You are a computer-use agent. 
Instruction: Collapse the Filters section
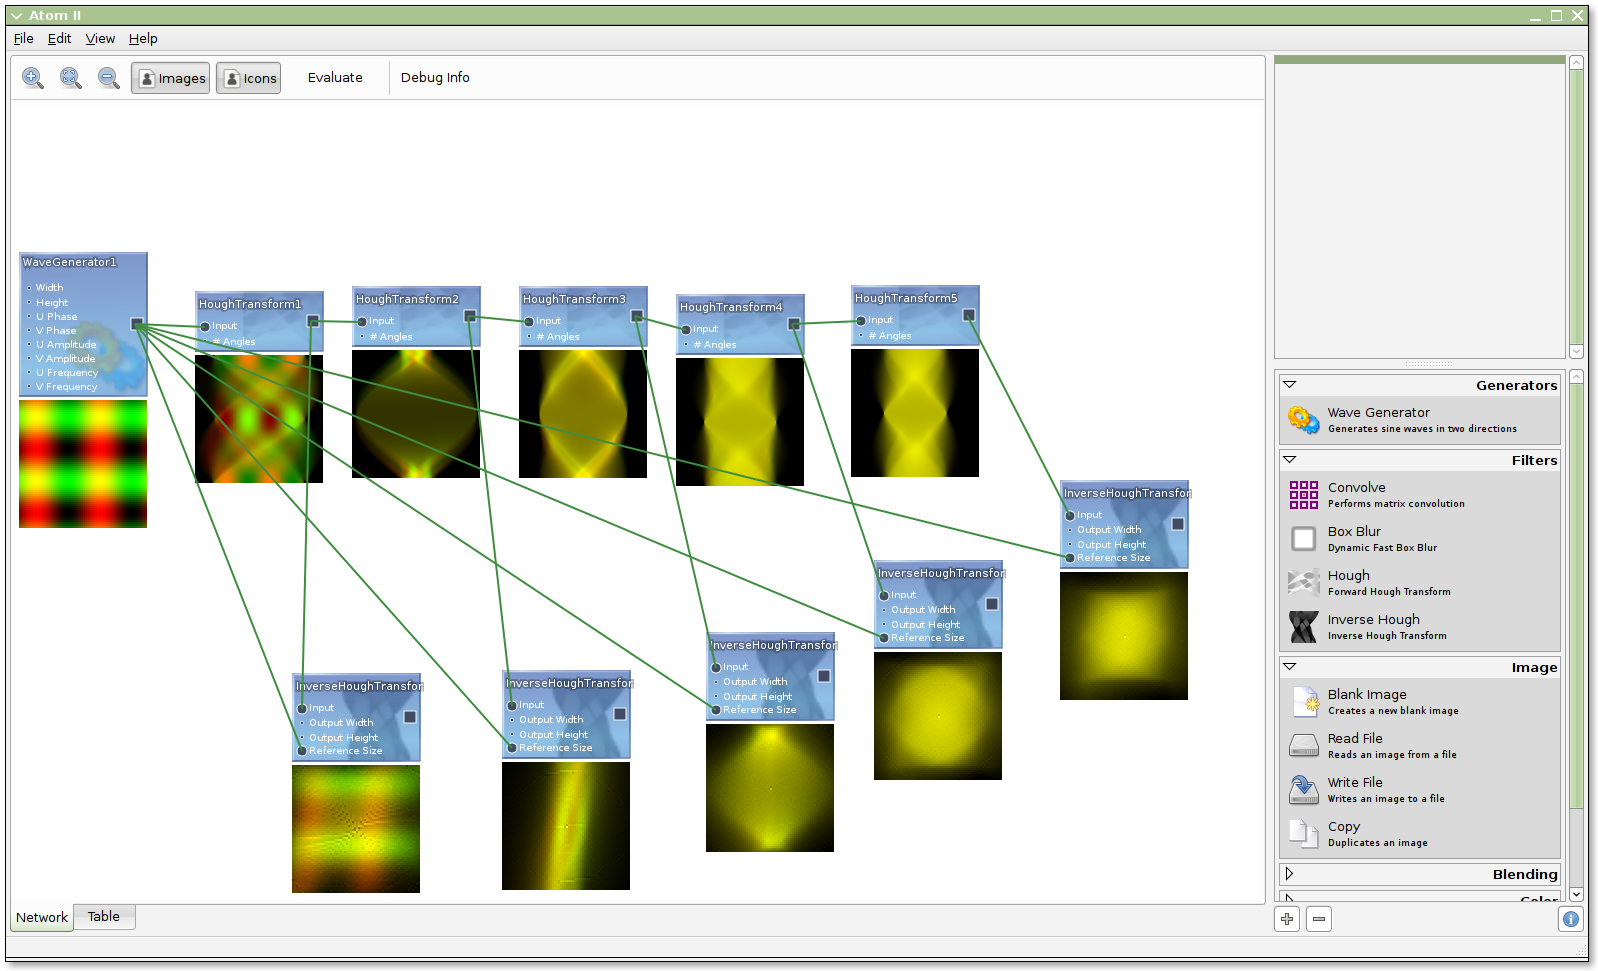[1290, 460]
